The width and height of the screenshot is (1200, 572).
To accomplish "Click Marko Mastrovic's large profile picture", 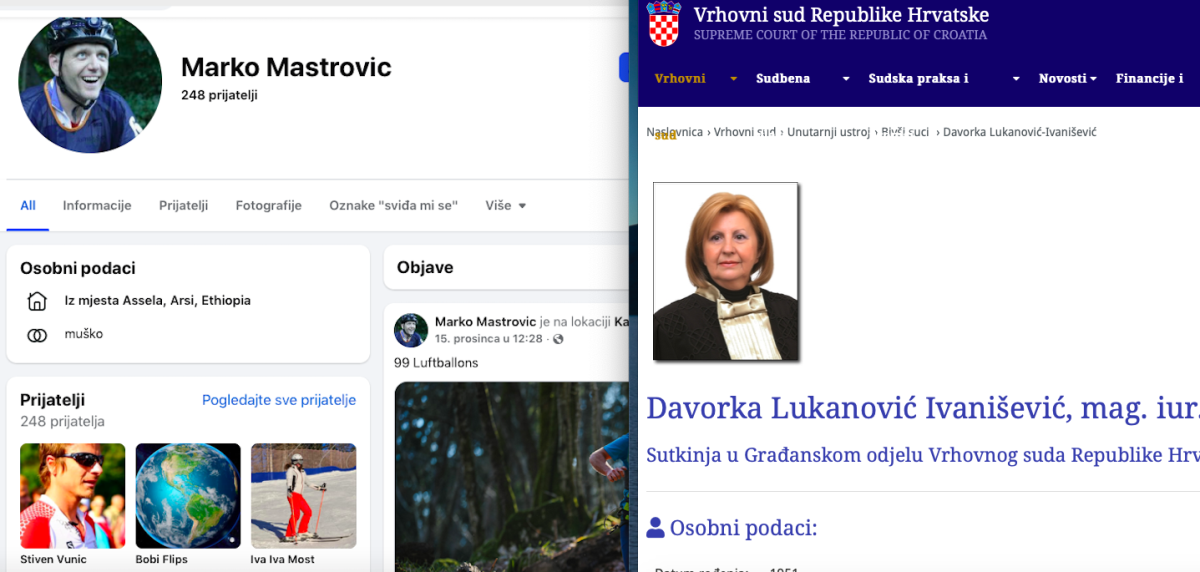I will (x=90, y=82).
